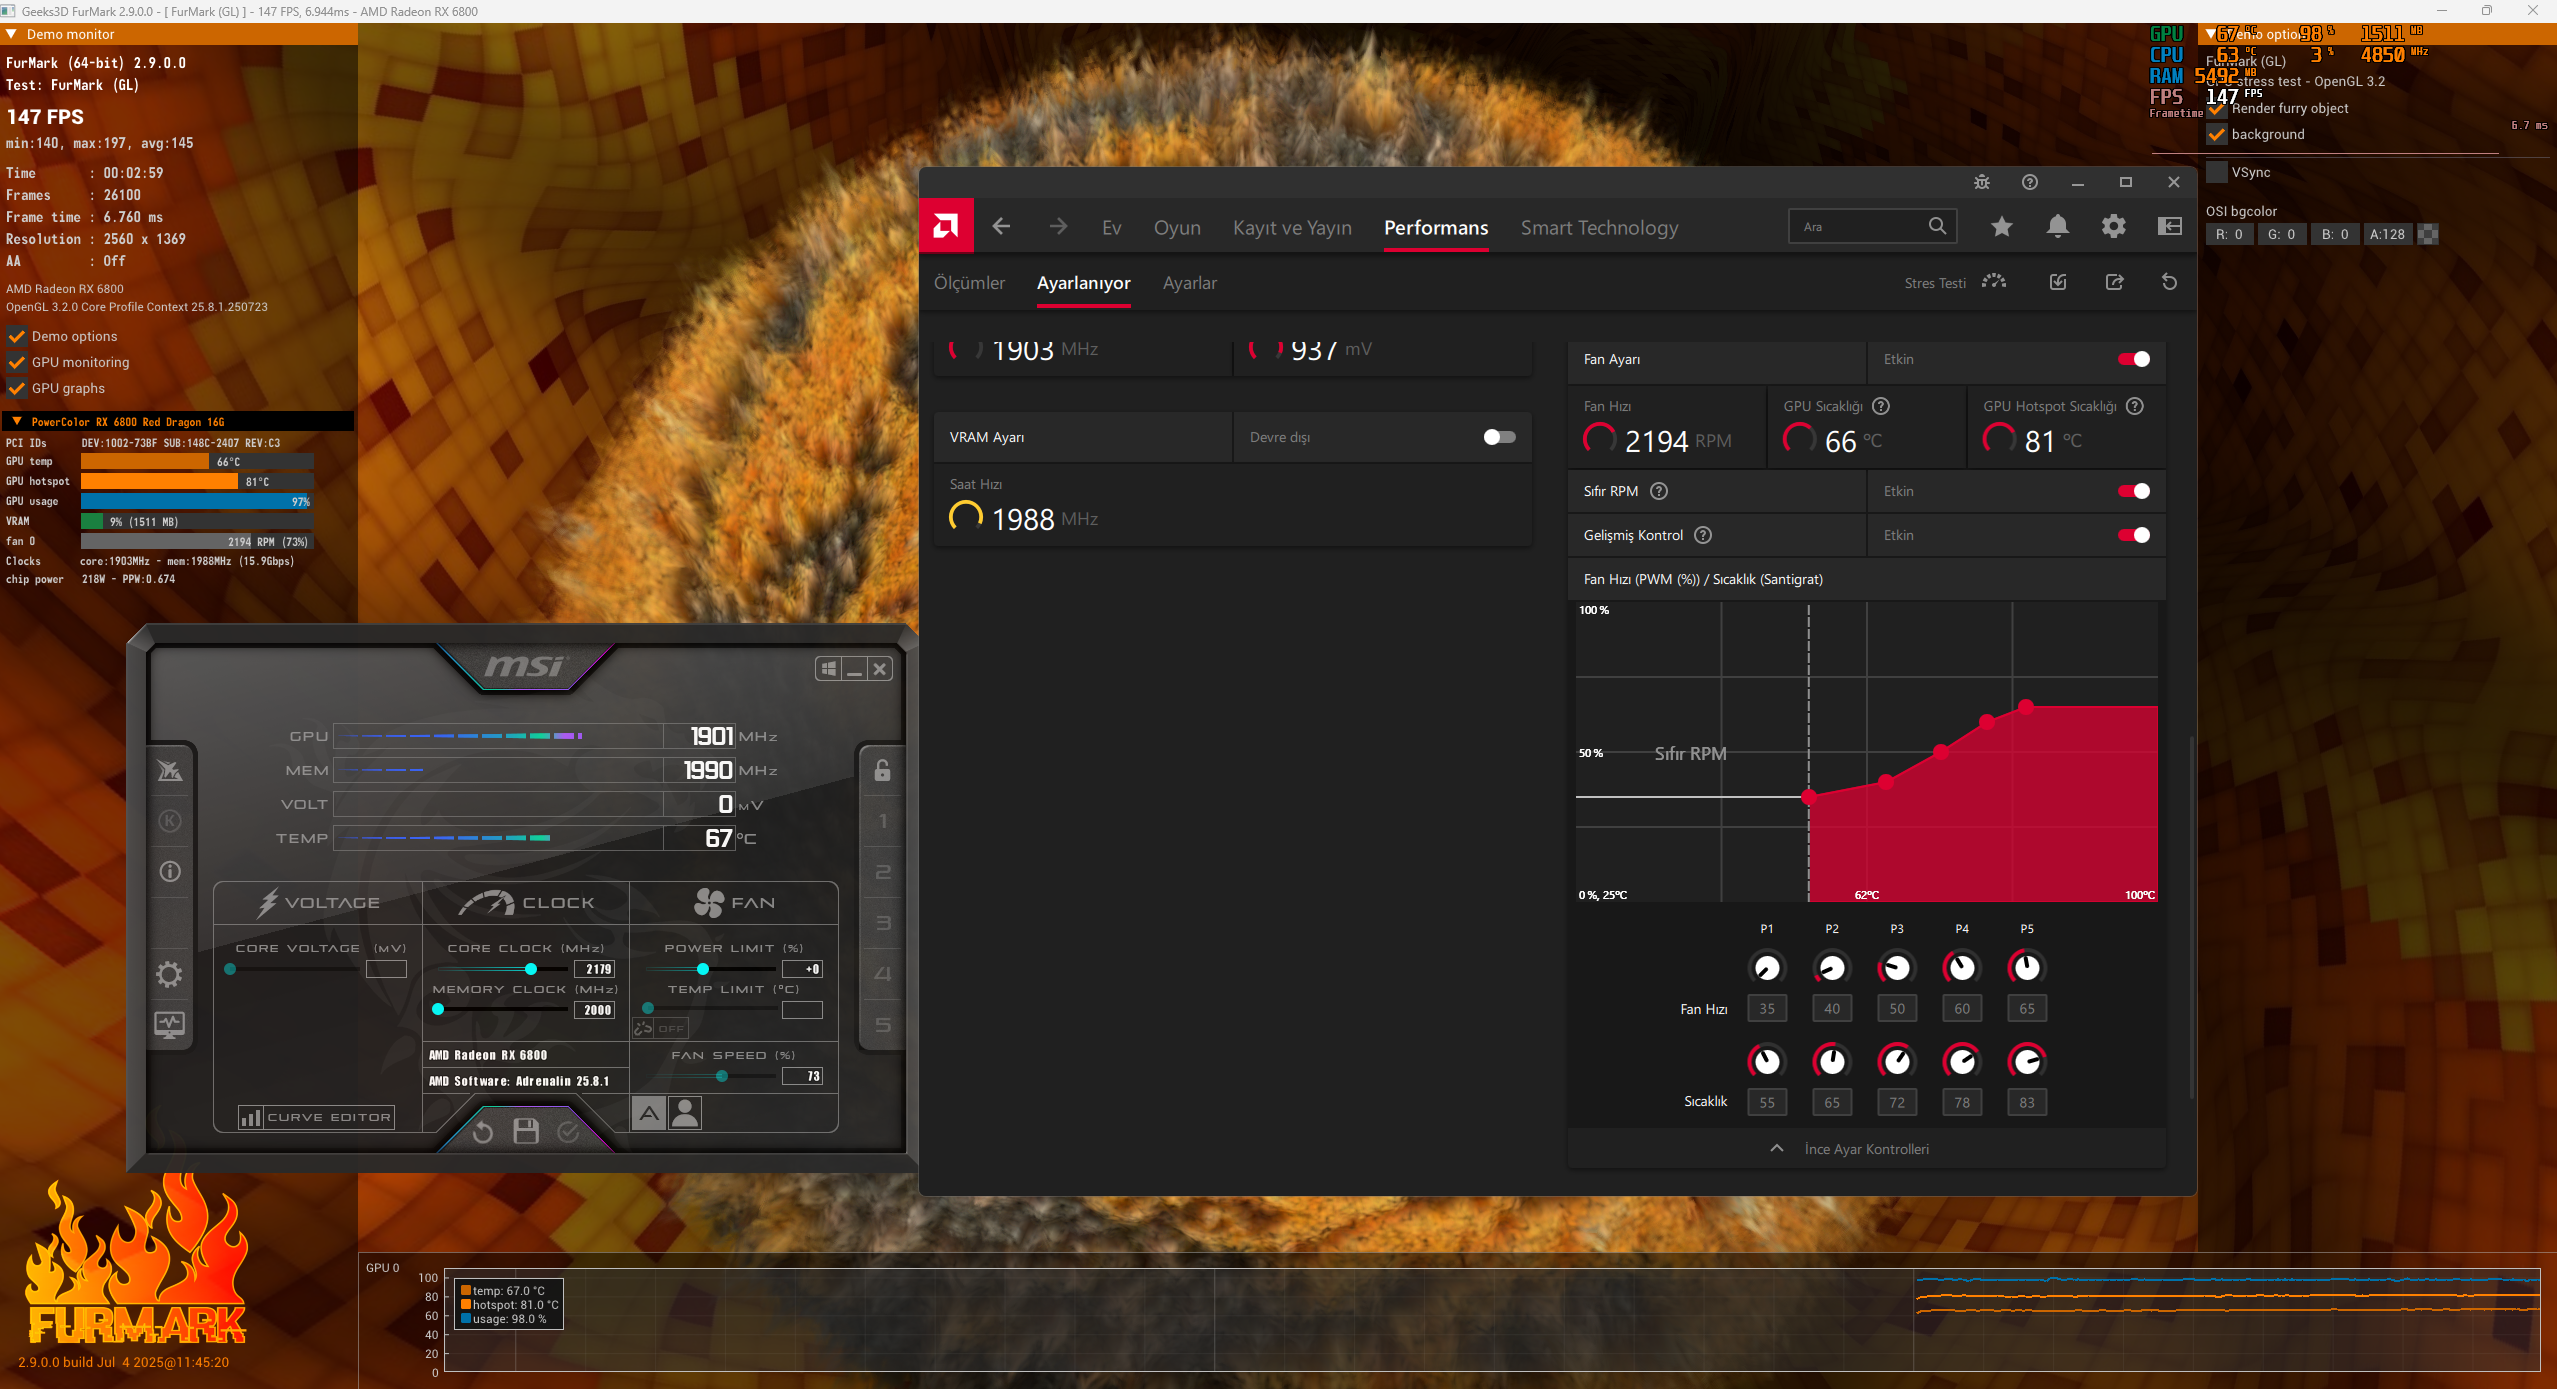The image size is (2557, 1389).
Task: Open AMD notifications bell
Action: coord(2057,227)
